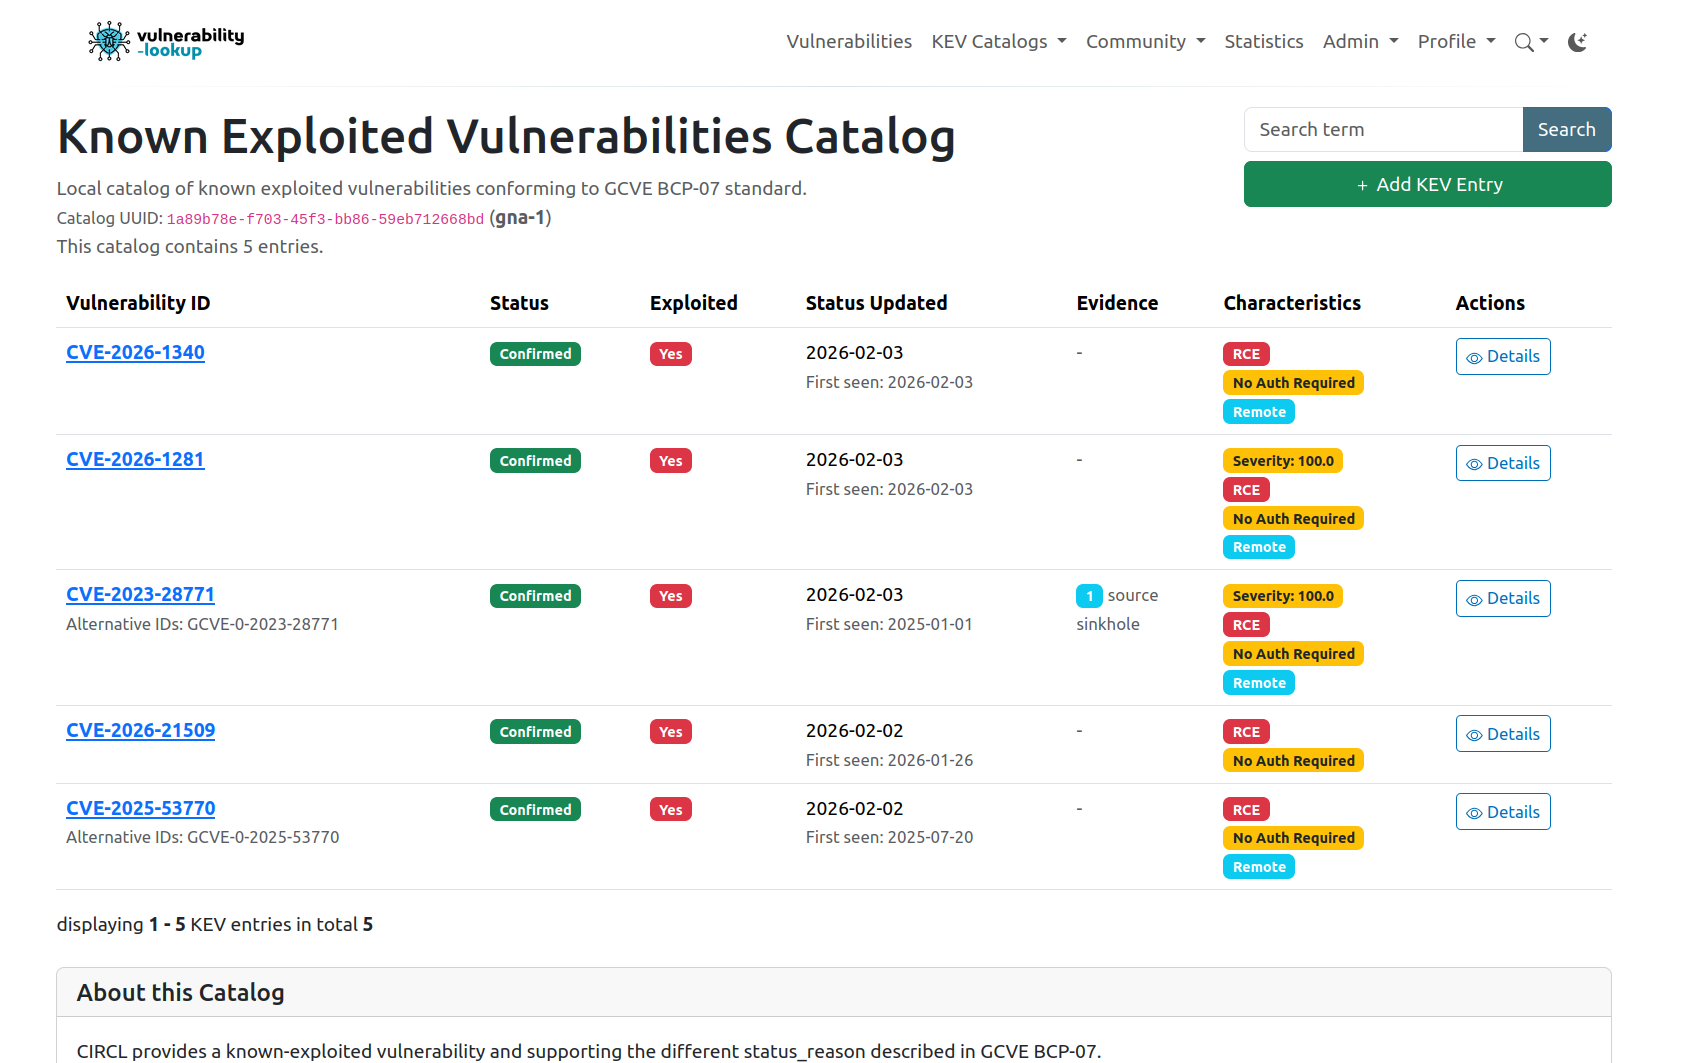This screenshot has width=1684, height=1063.
Task: Open the search magnifier in the navbar
Action: (x=1524, y=41)
